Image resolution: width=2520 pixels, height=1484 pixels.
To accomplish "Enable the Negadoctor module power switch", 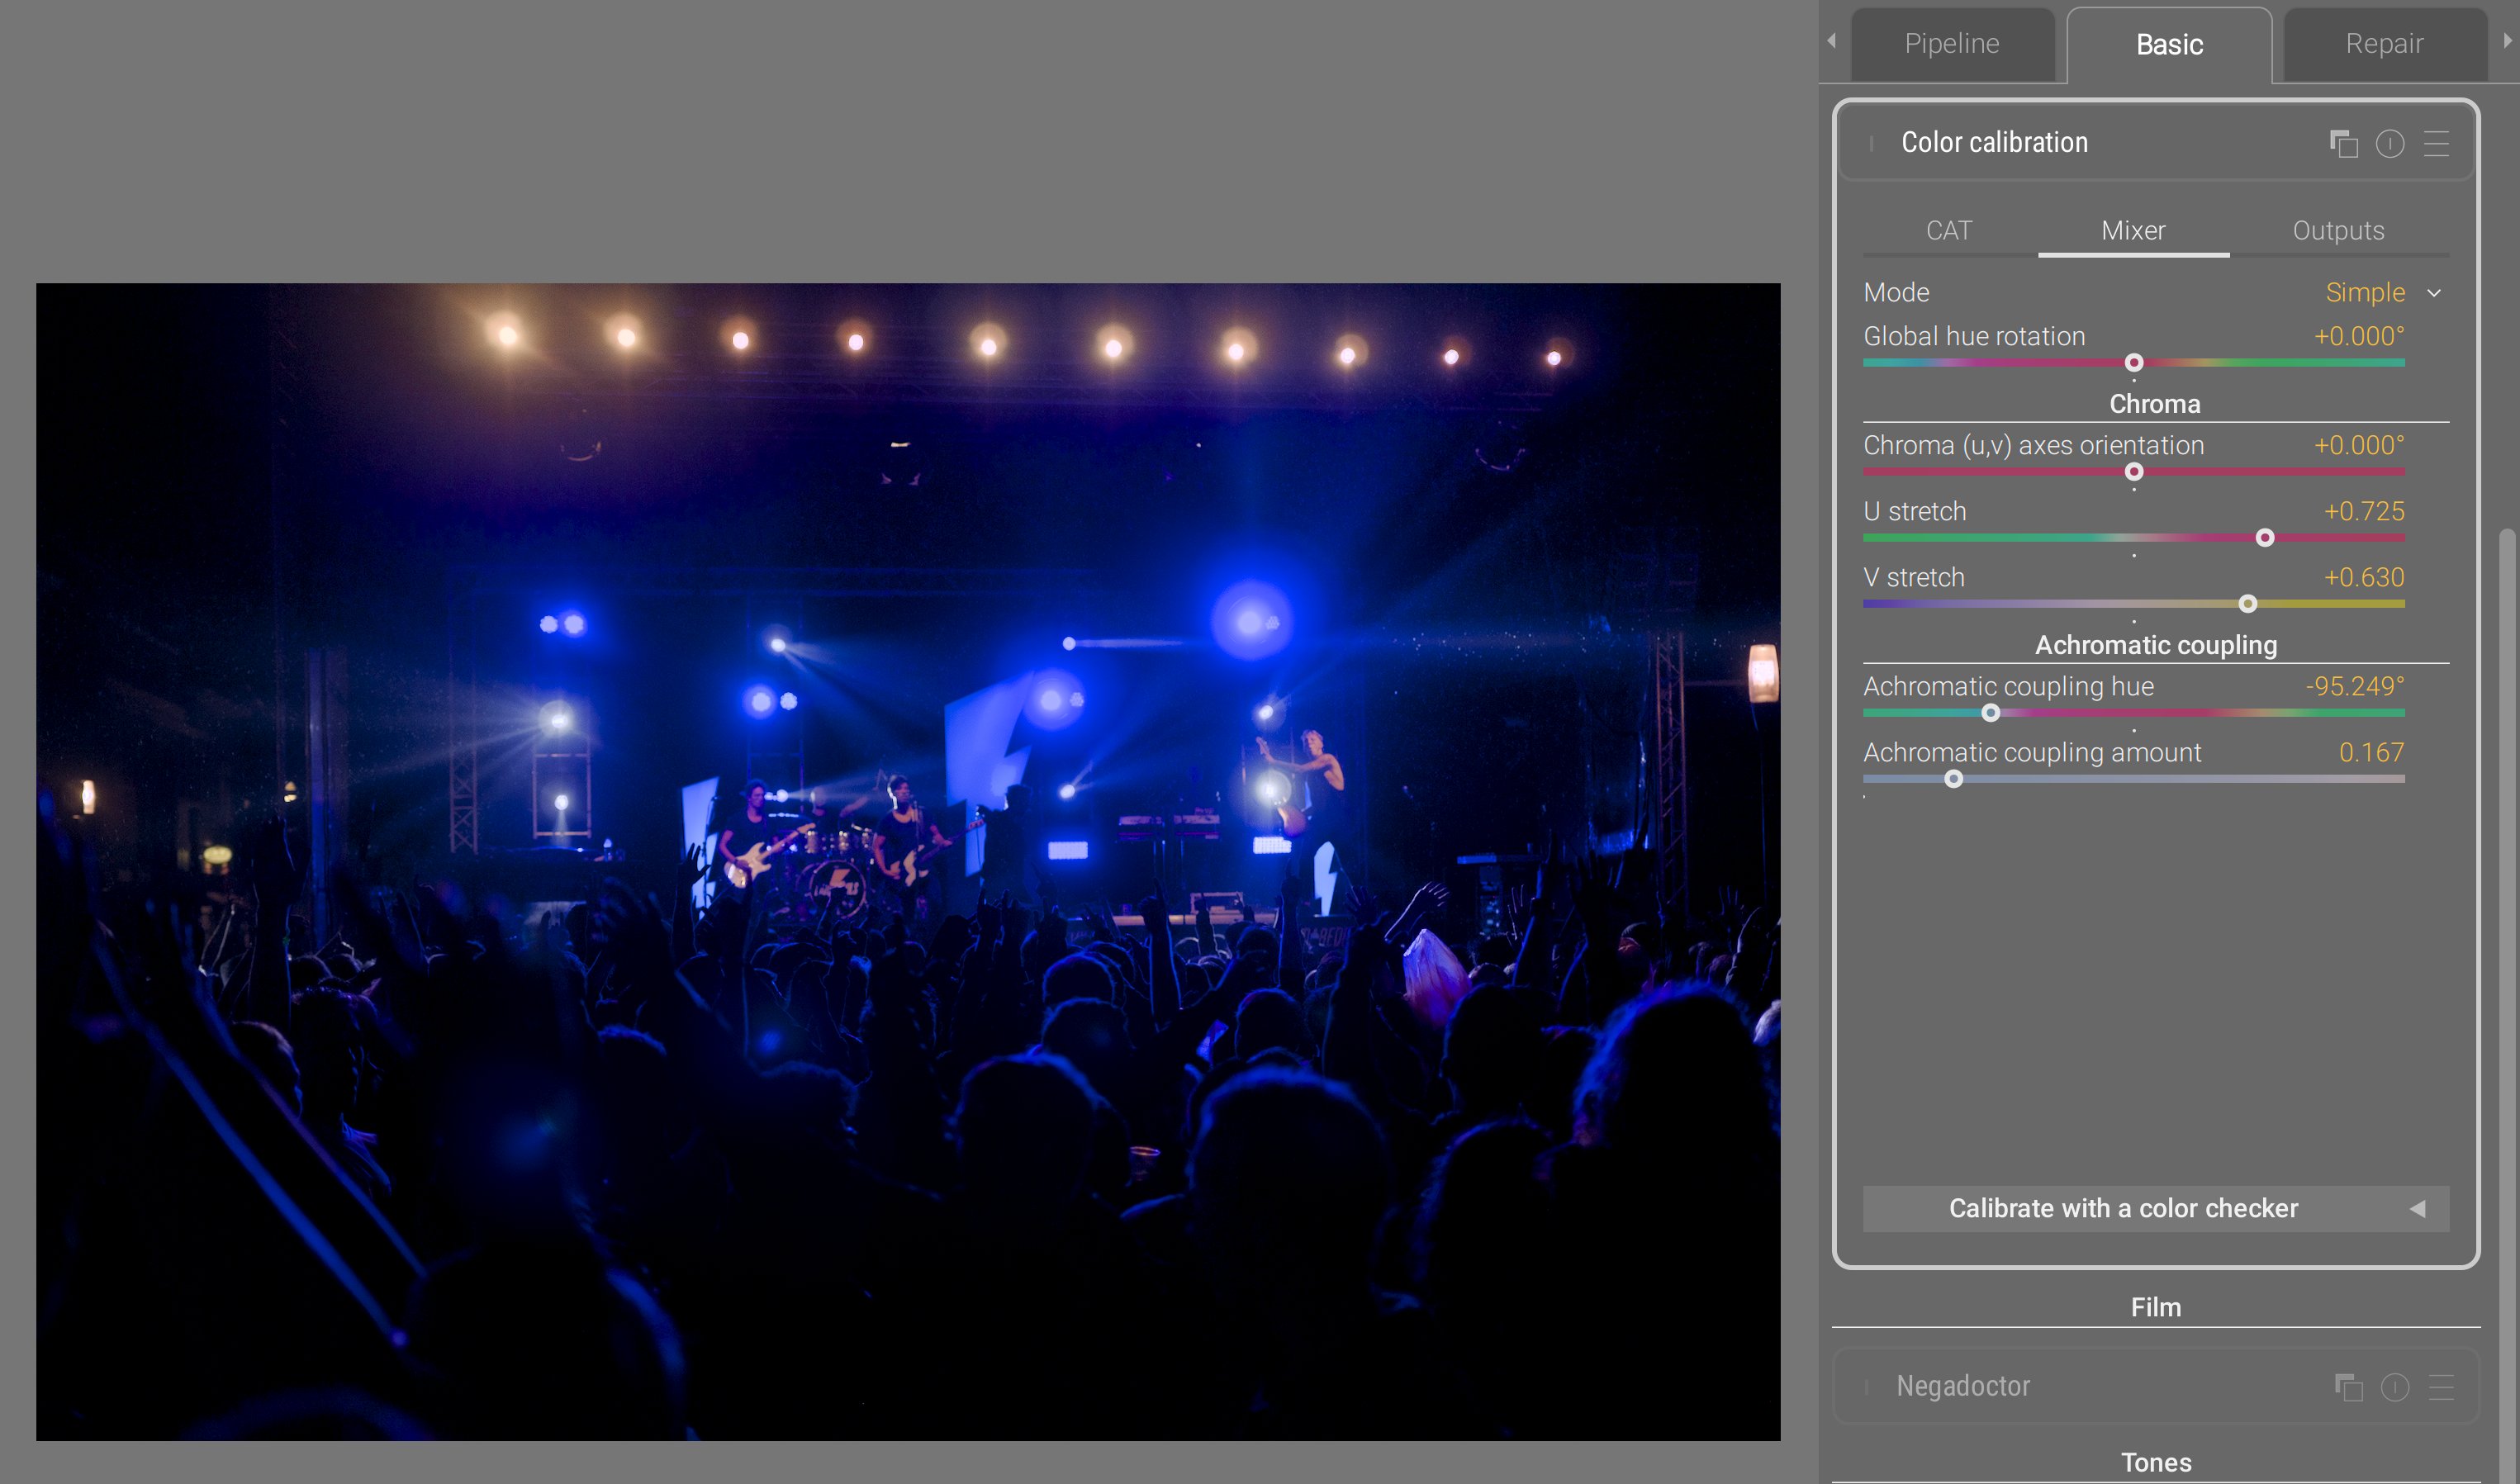I will 1867,1387.
